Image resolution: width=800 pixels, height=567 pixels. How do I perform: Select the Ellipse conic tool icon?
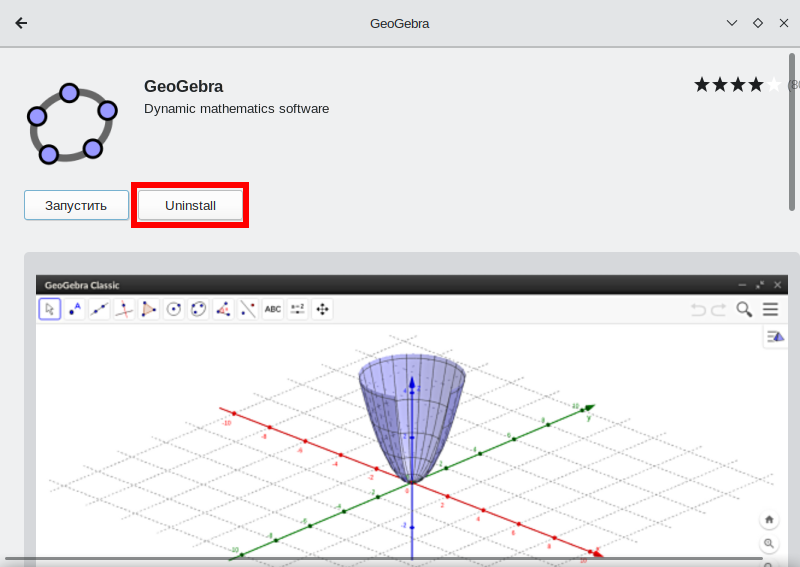[198, 309]
